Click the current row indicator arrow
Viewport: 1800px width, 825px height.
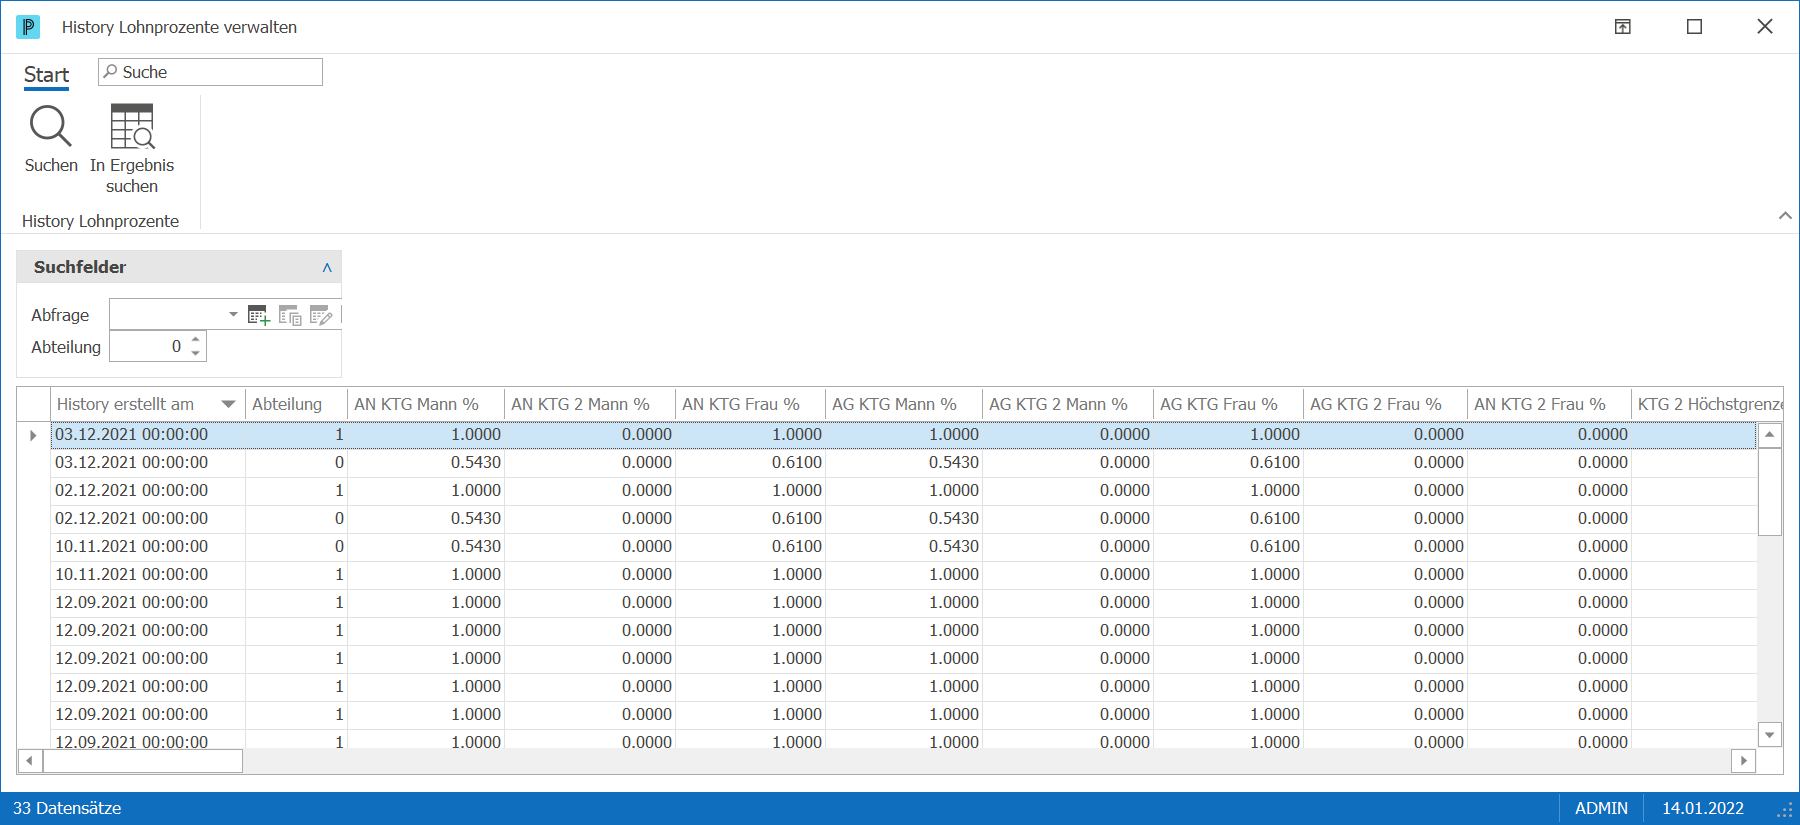(x=33, y=435)
